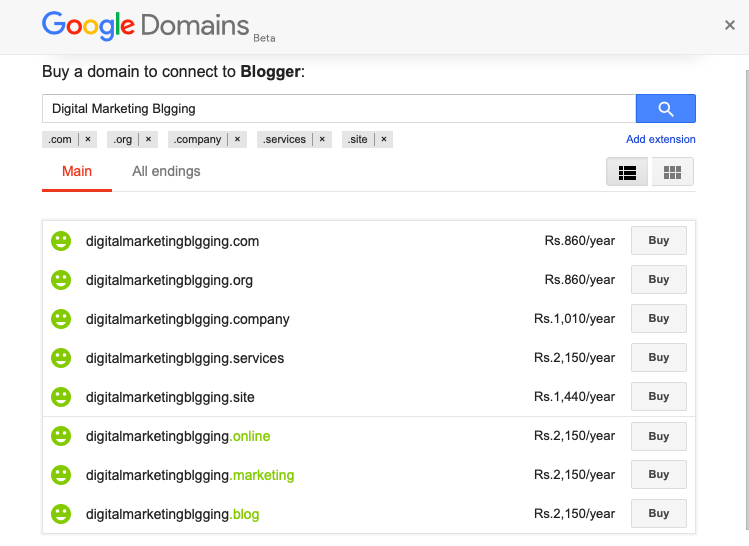Close the Google Domains dialog
Image resolution: width=749 pixels, height=546 pixels.
tap(729, 25)
